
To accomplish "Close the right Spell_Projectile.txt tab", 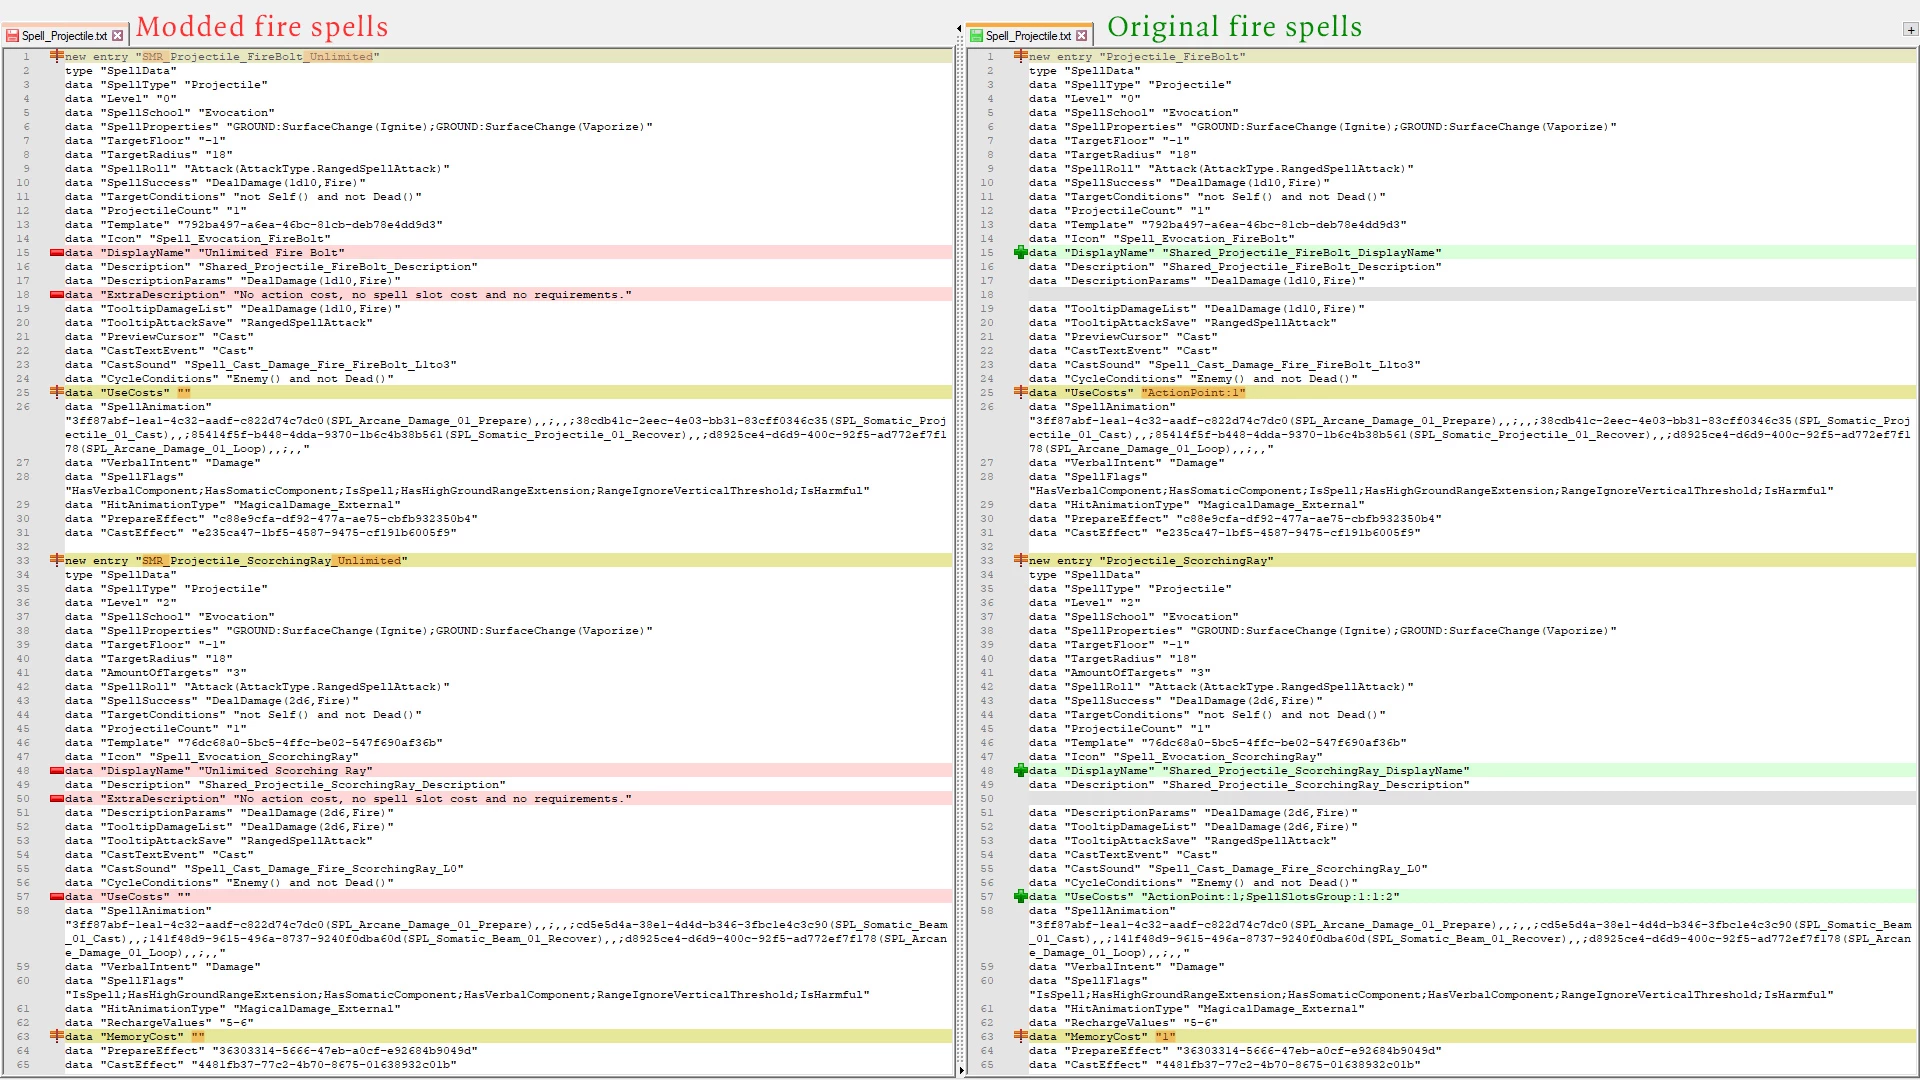I will (1081, 36).
